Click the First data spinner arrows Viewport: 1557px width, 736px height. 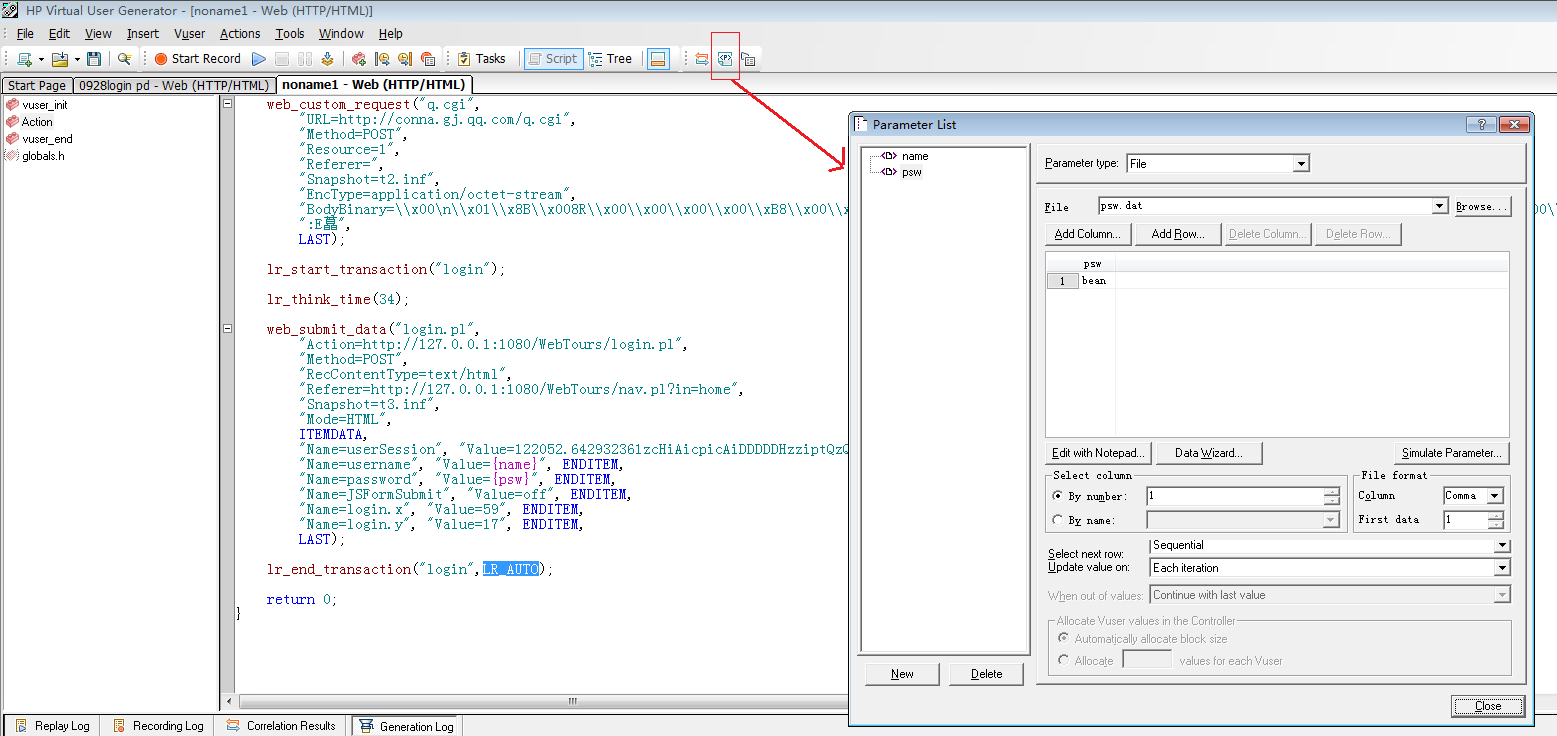1495,520
